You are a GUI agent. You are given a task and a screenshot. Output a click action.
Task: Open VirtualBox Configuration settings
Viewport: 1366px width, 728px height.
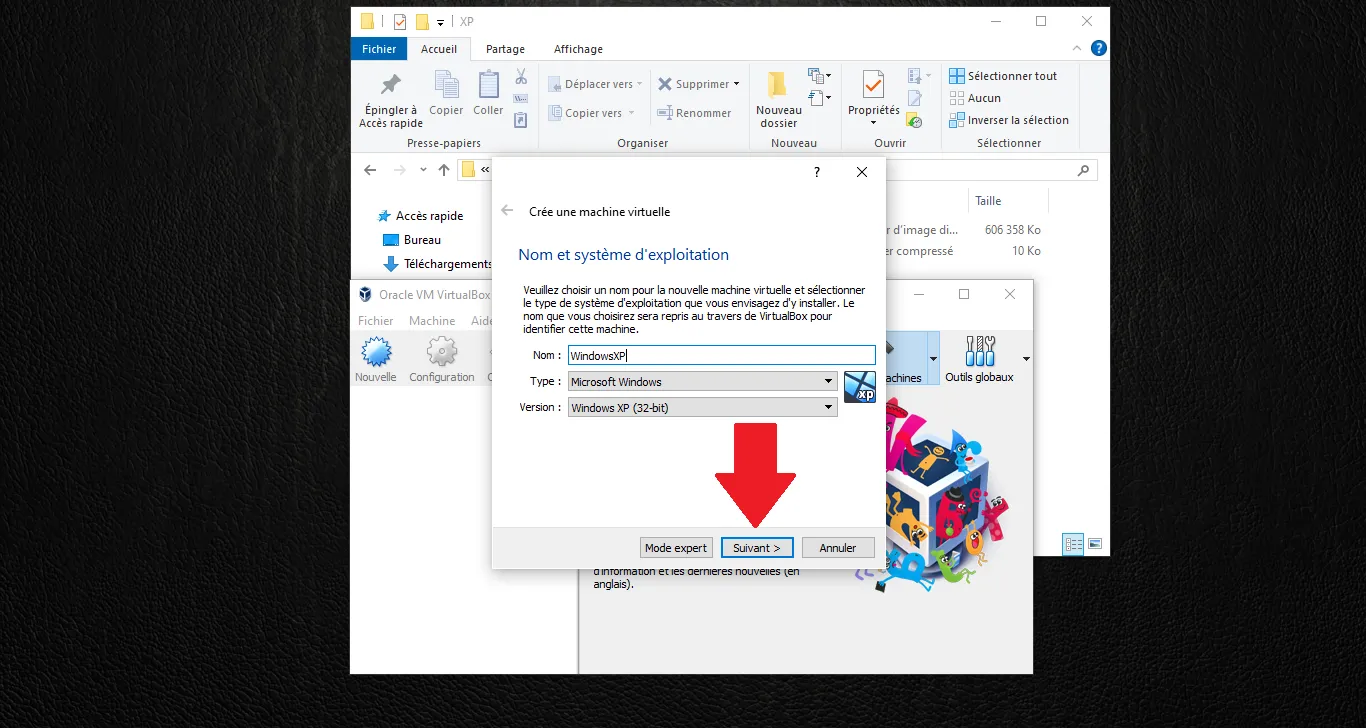point(441,358)
